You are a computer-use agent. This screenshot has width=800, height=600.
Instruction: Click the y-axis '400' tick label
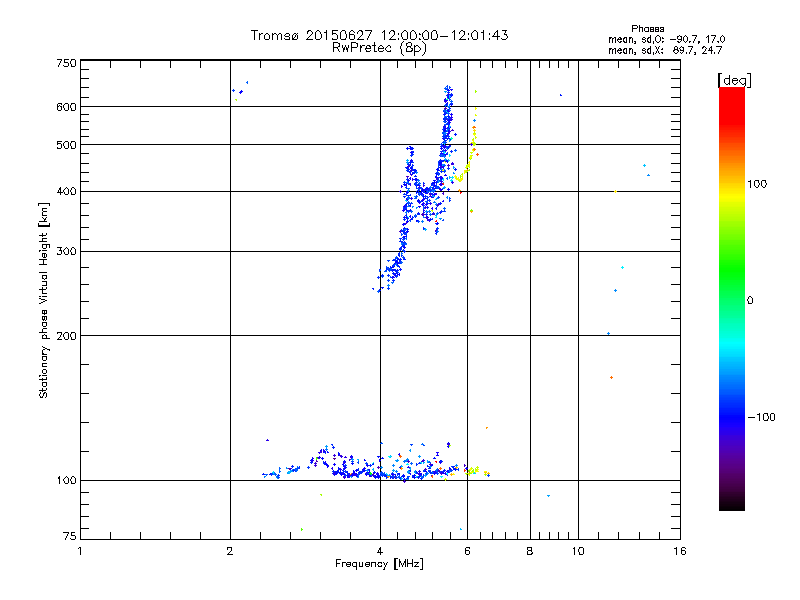coord(66,192)
